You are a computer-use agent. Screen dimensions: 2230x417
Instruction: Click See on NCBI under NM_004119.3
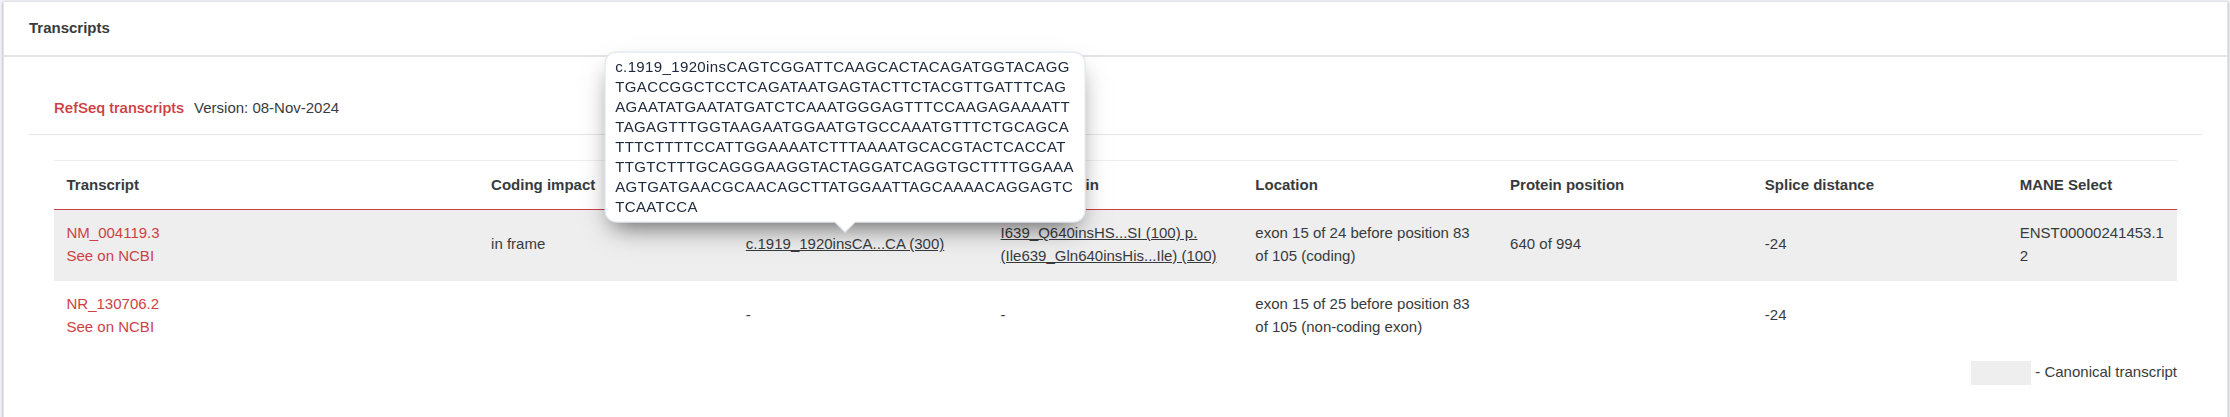110,256
